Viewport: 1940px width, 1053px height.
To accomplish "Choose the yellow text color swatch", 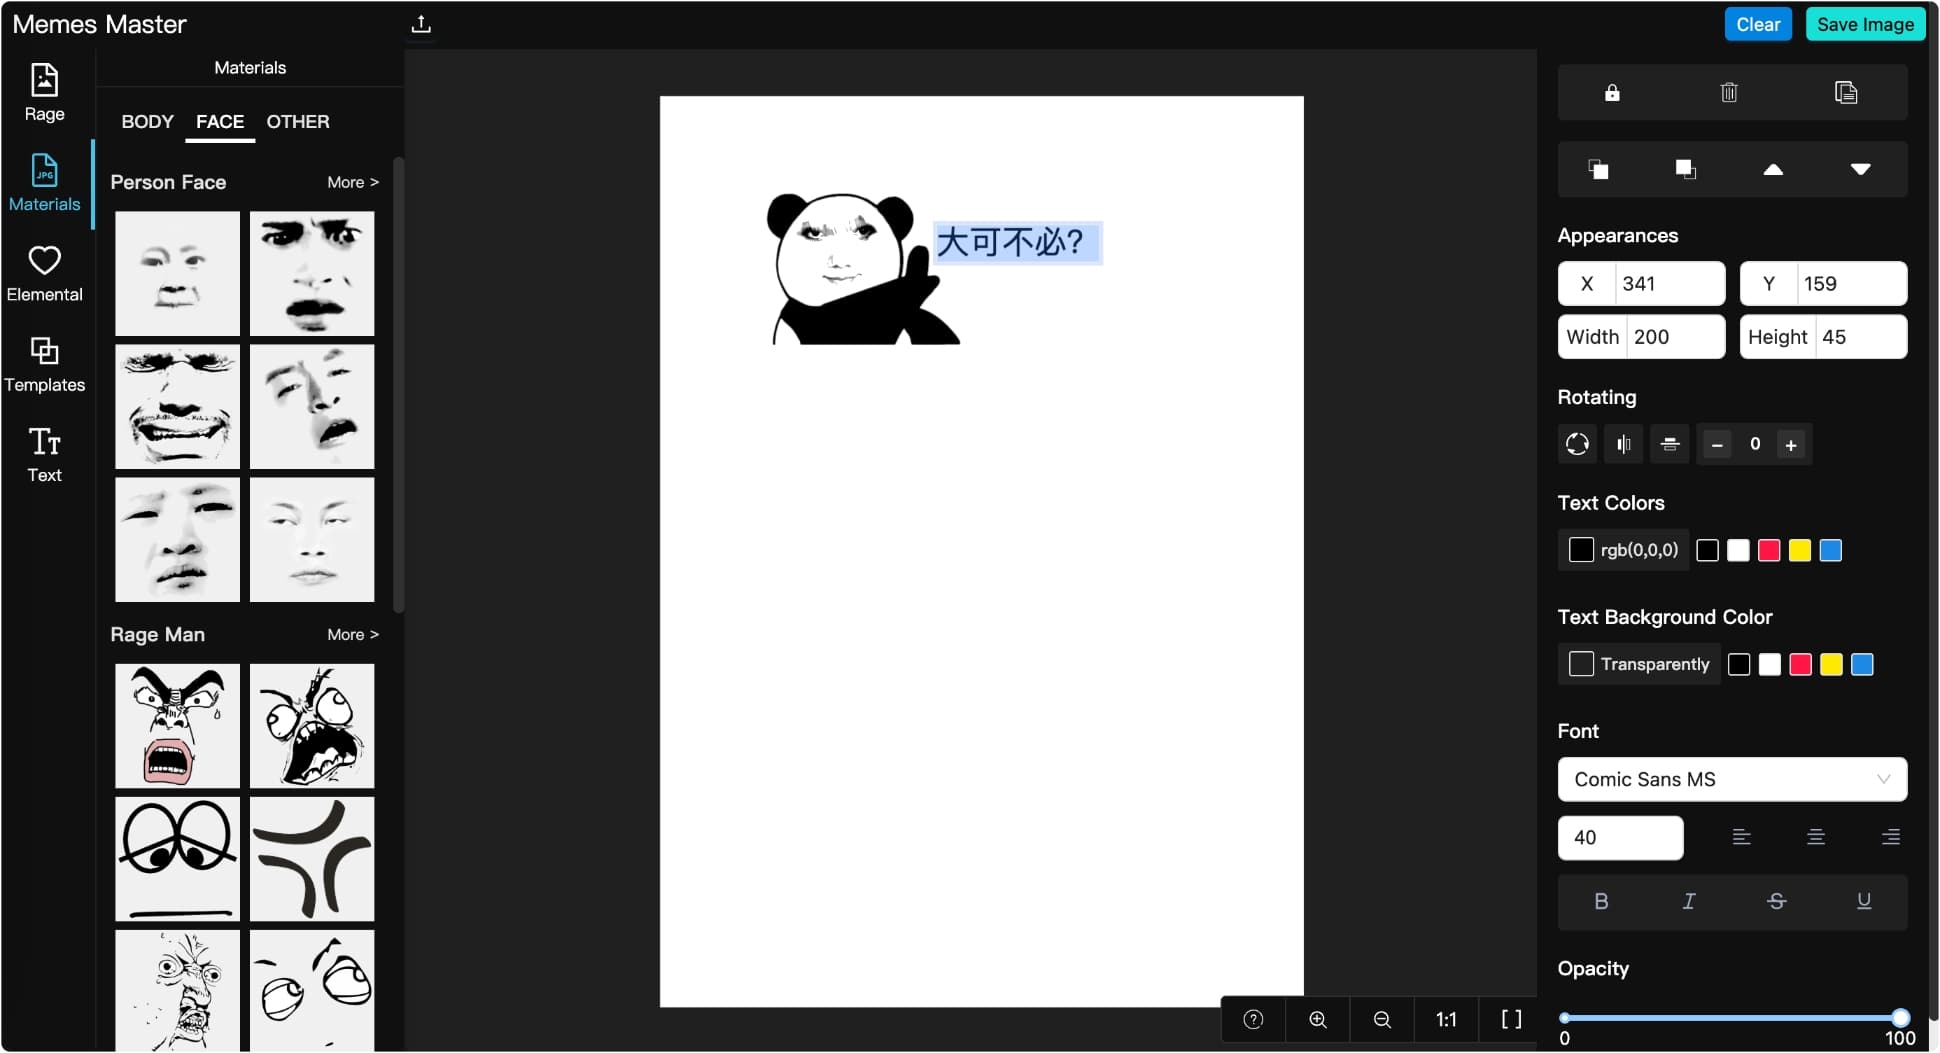I will point(1800,551).
